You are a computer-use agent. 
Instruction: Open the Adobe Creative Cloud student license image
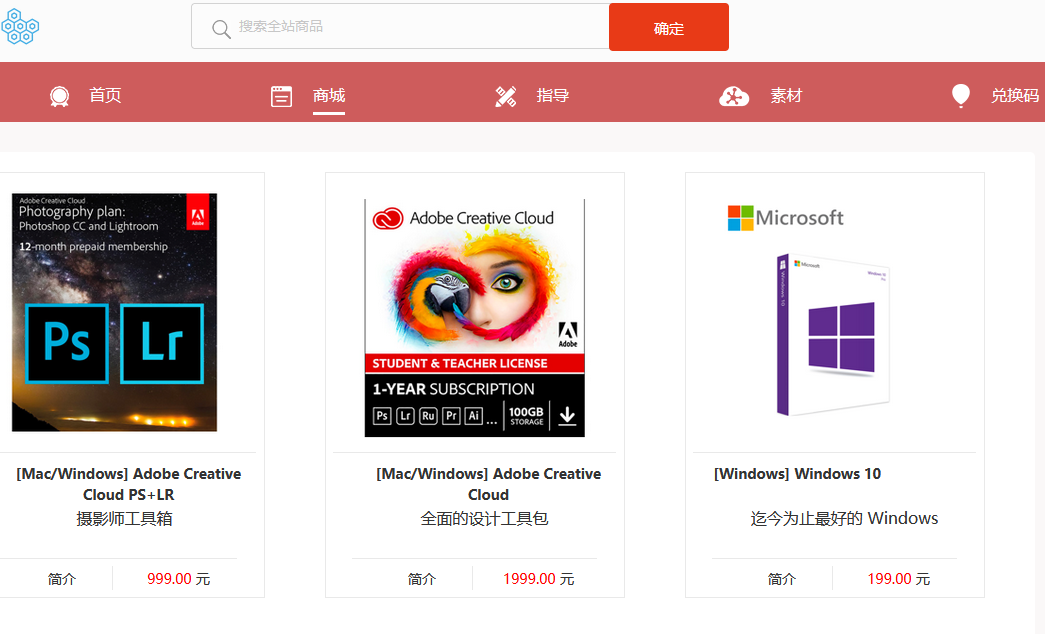pyautogui.click(x=475, y=317)
